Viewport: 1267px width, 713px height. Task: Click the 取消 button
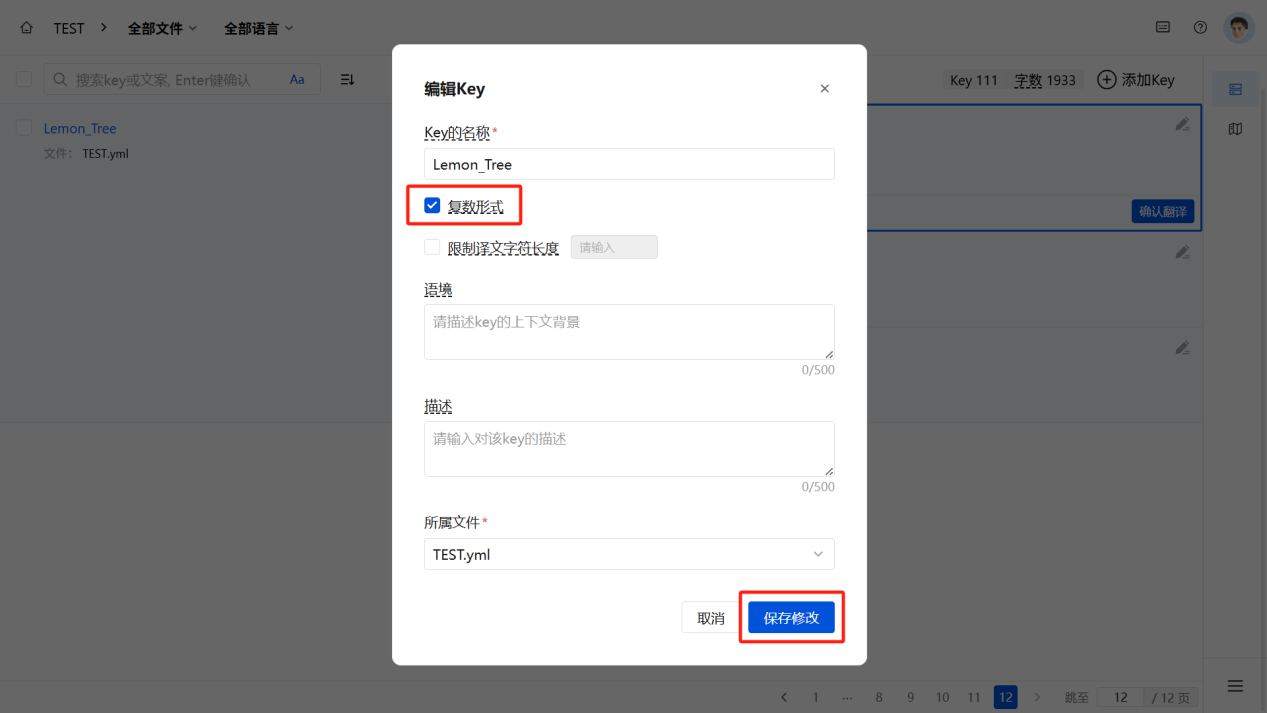(711, 618)
